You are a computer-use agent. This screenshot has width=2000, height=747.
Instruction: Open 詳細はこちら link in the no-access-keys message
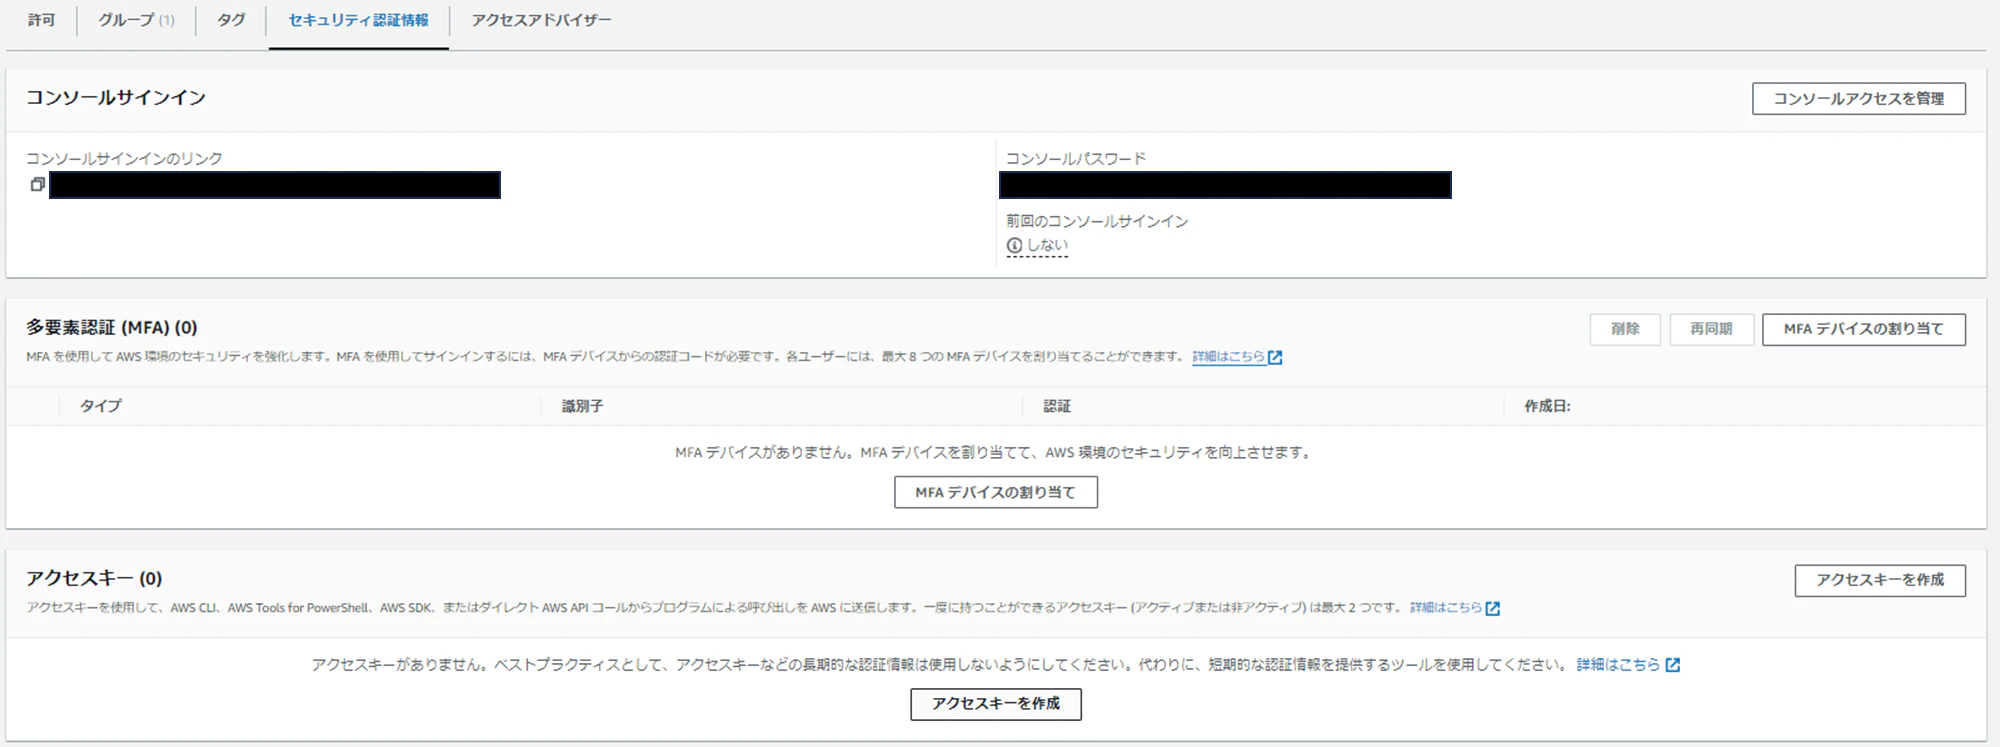[1628, 665]
